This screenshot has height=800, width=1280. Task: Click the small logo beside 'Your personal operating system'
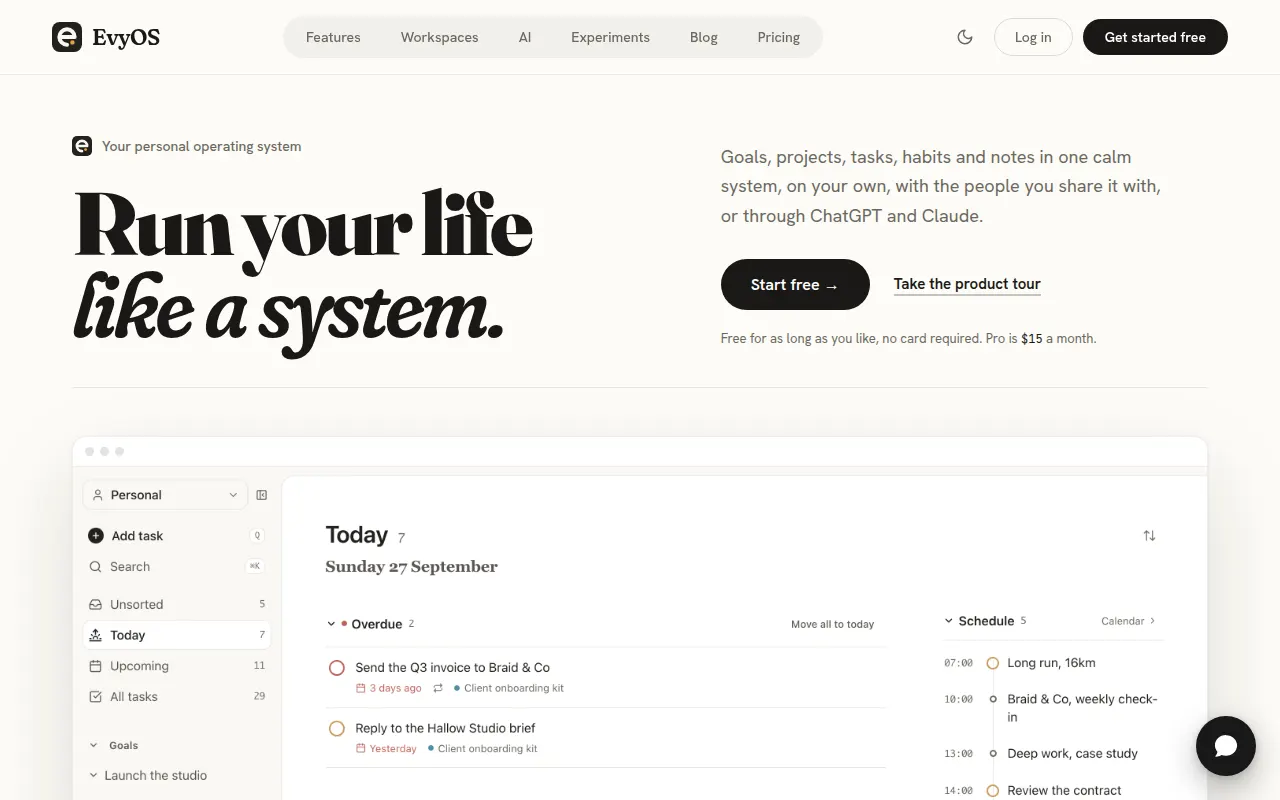tap(82, 146)
